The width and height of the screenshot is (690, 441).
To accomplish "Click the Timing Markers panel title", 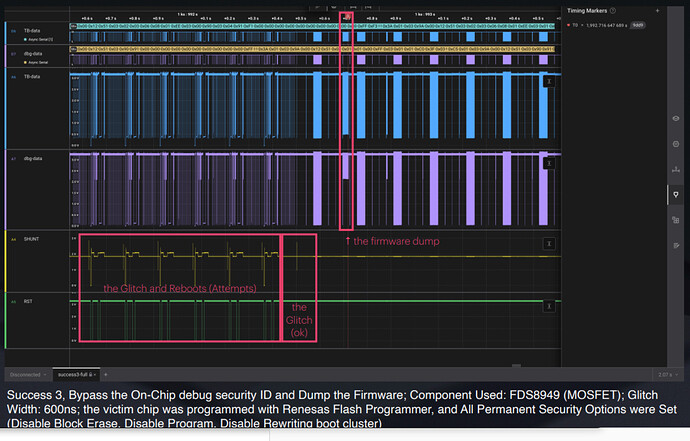I will pos(587,11).
